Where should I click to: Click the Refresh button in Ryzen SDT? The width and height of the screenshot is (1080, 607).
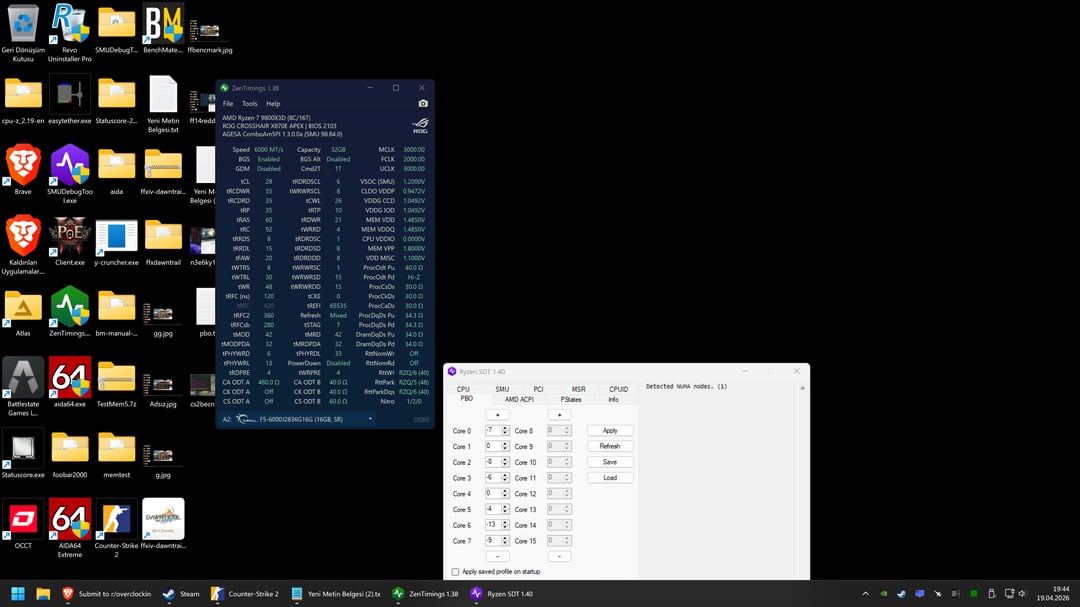(609, 446)
